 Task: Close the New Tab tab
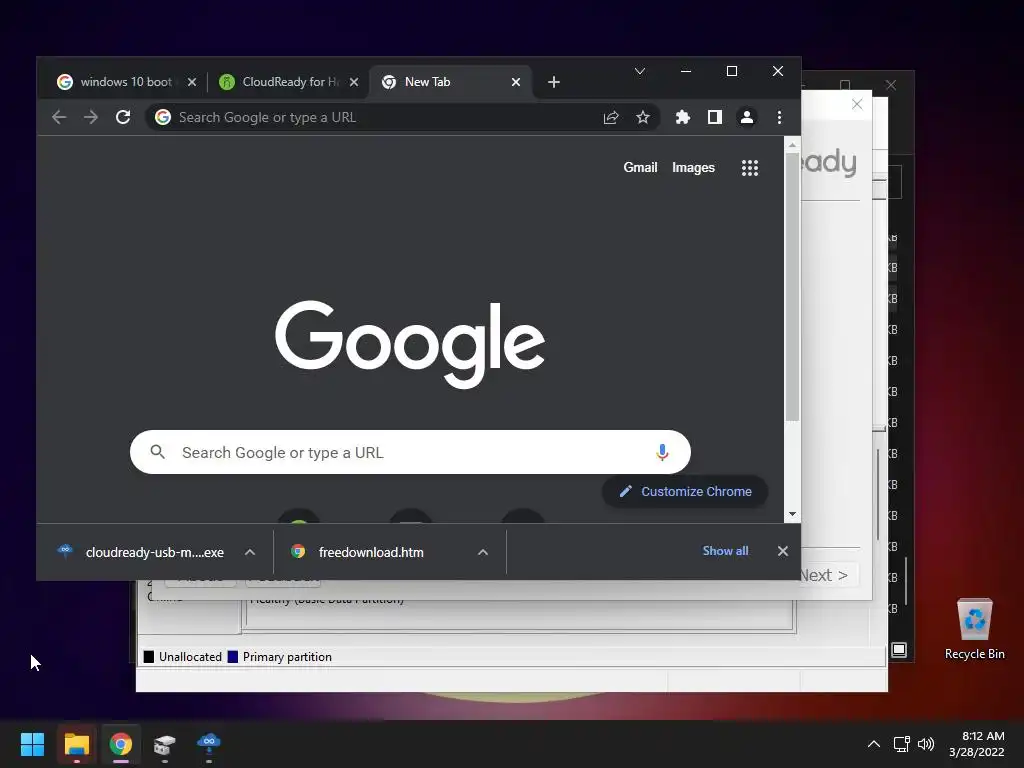(515, 82)
